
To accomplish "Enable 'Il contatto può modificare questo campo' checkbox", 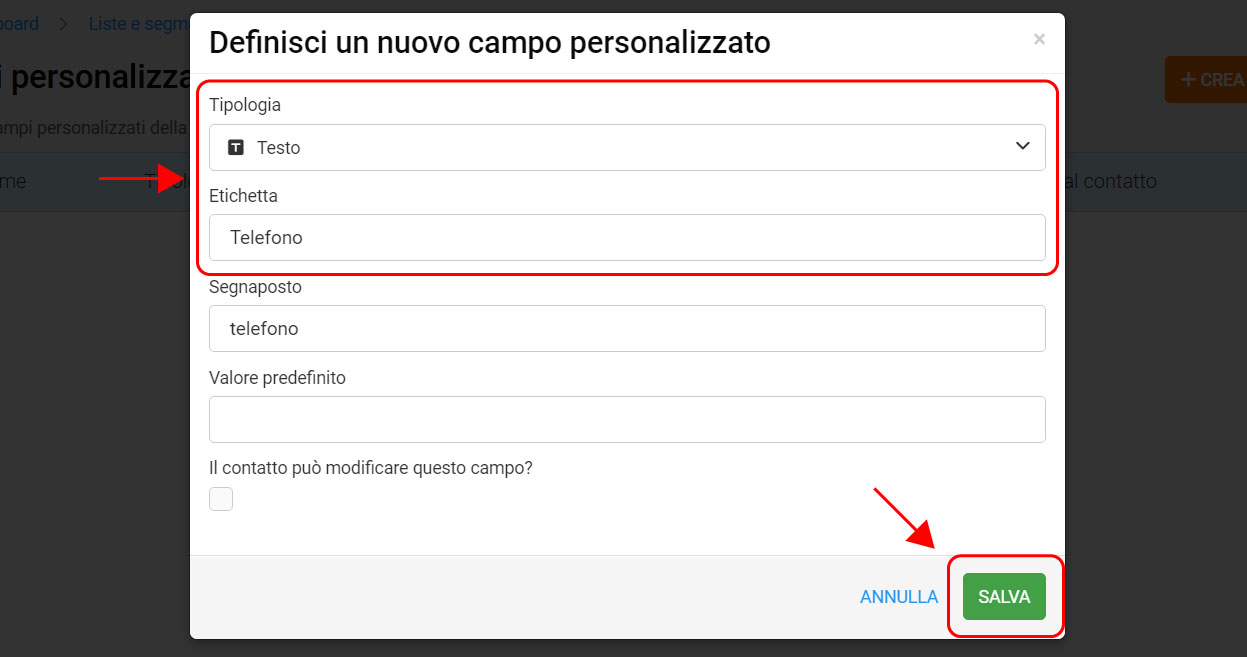I will (221, 499).
